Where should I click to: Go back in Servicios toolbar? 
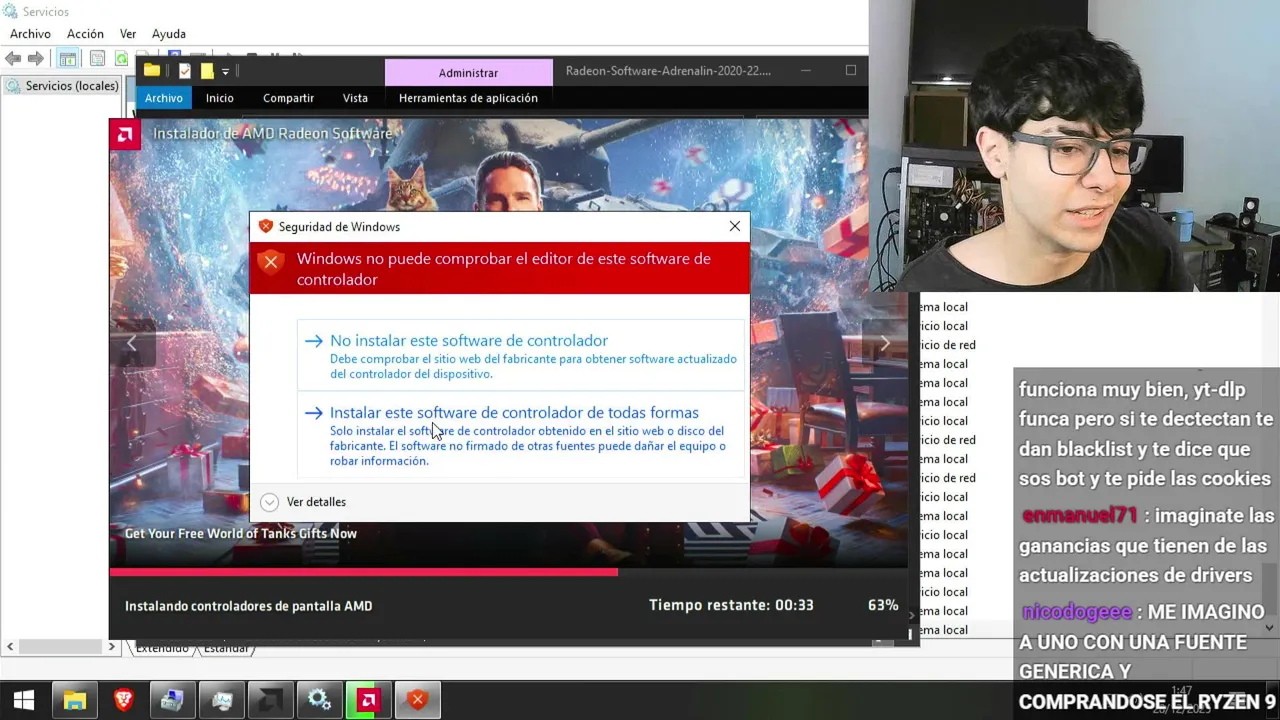click(x=13, y=59)
